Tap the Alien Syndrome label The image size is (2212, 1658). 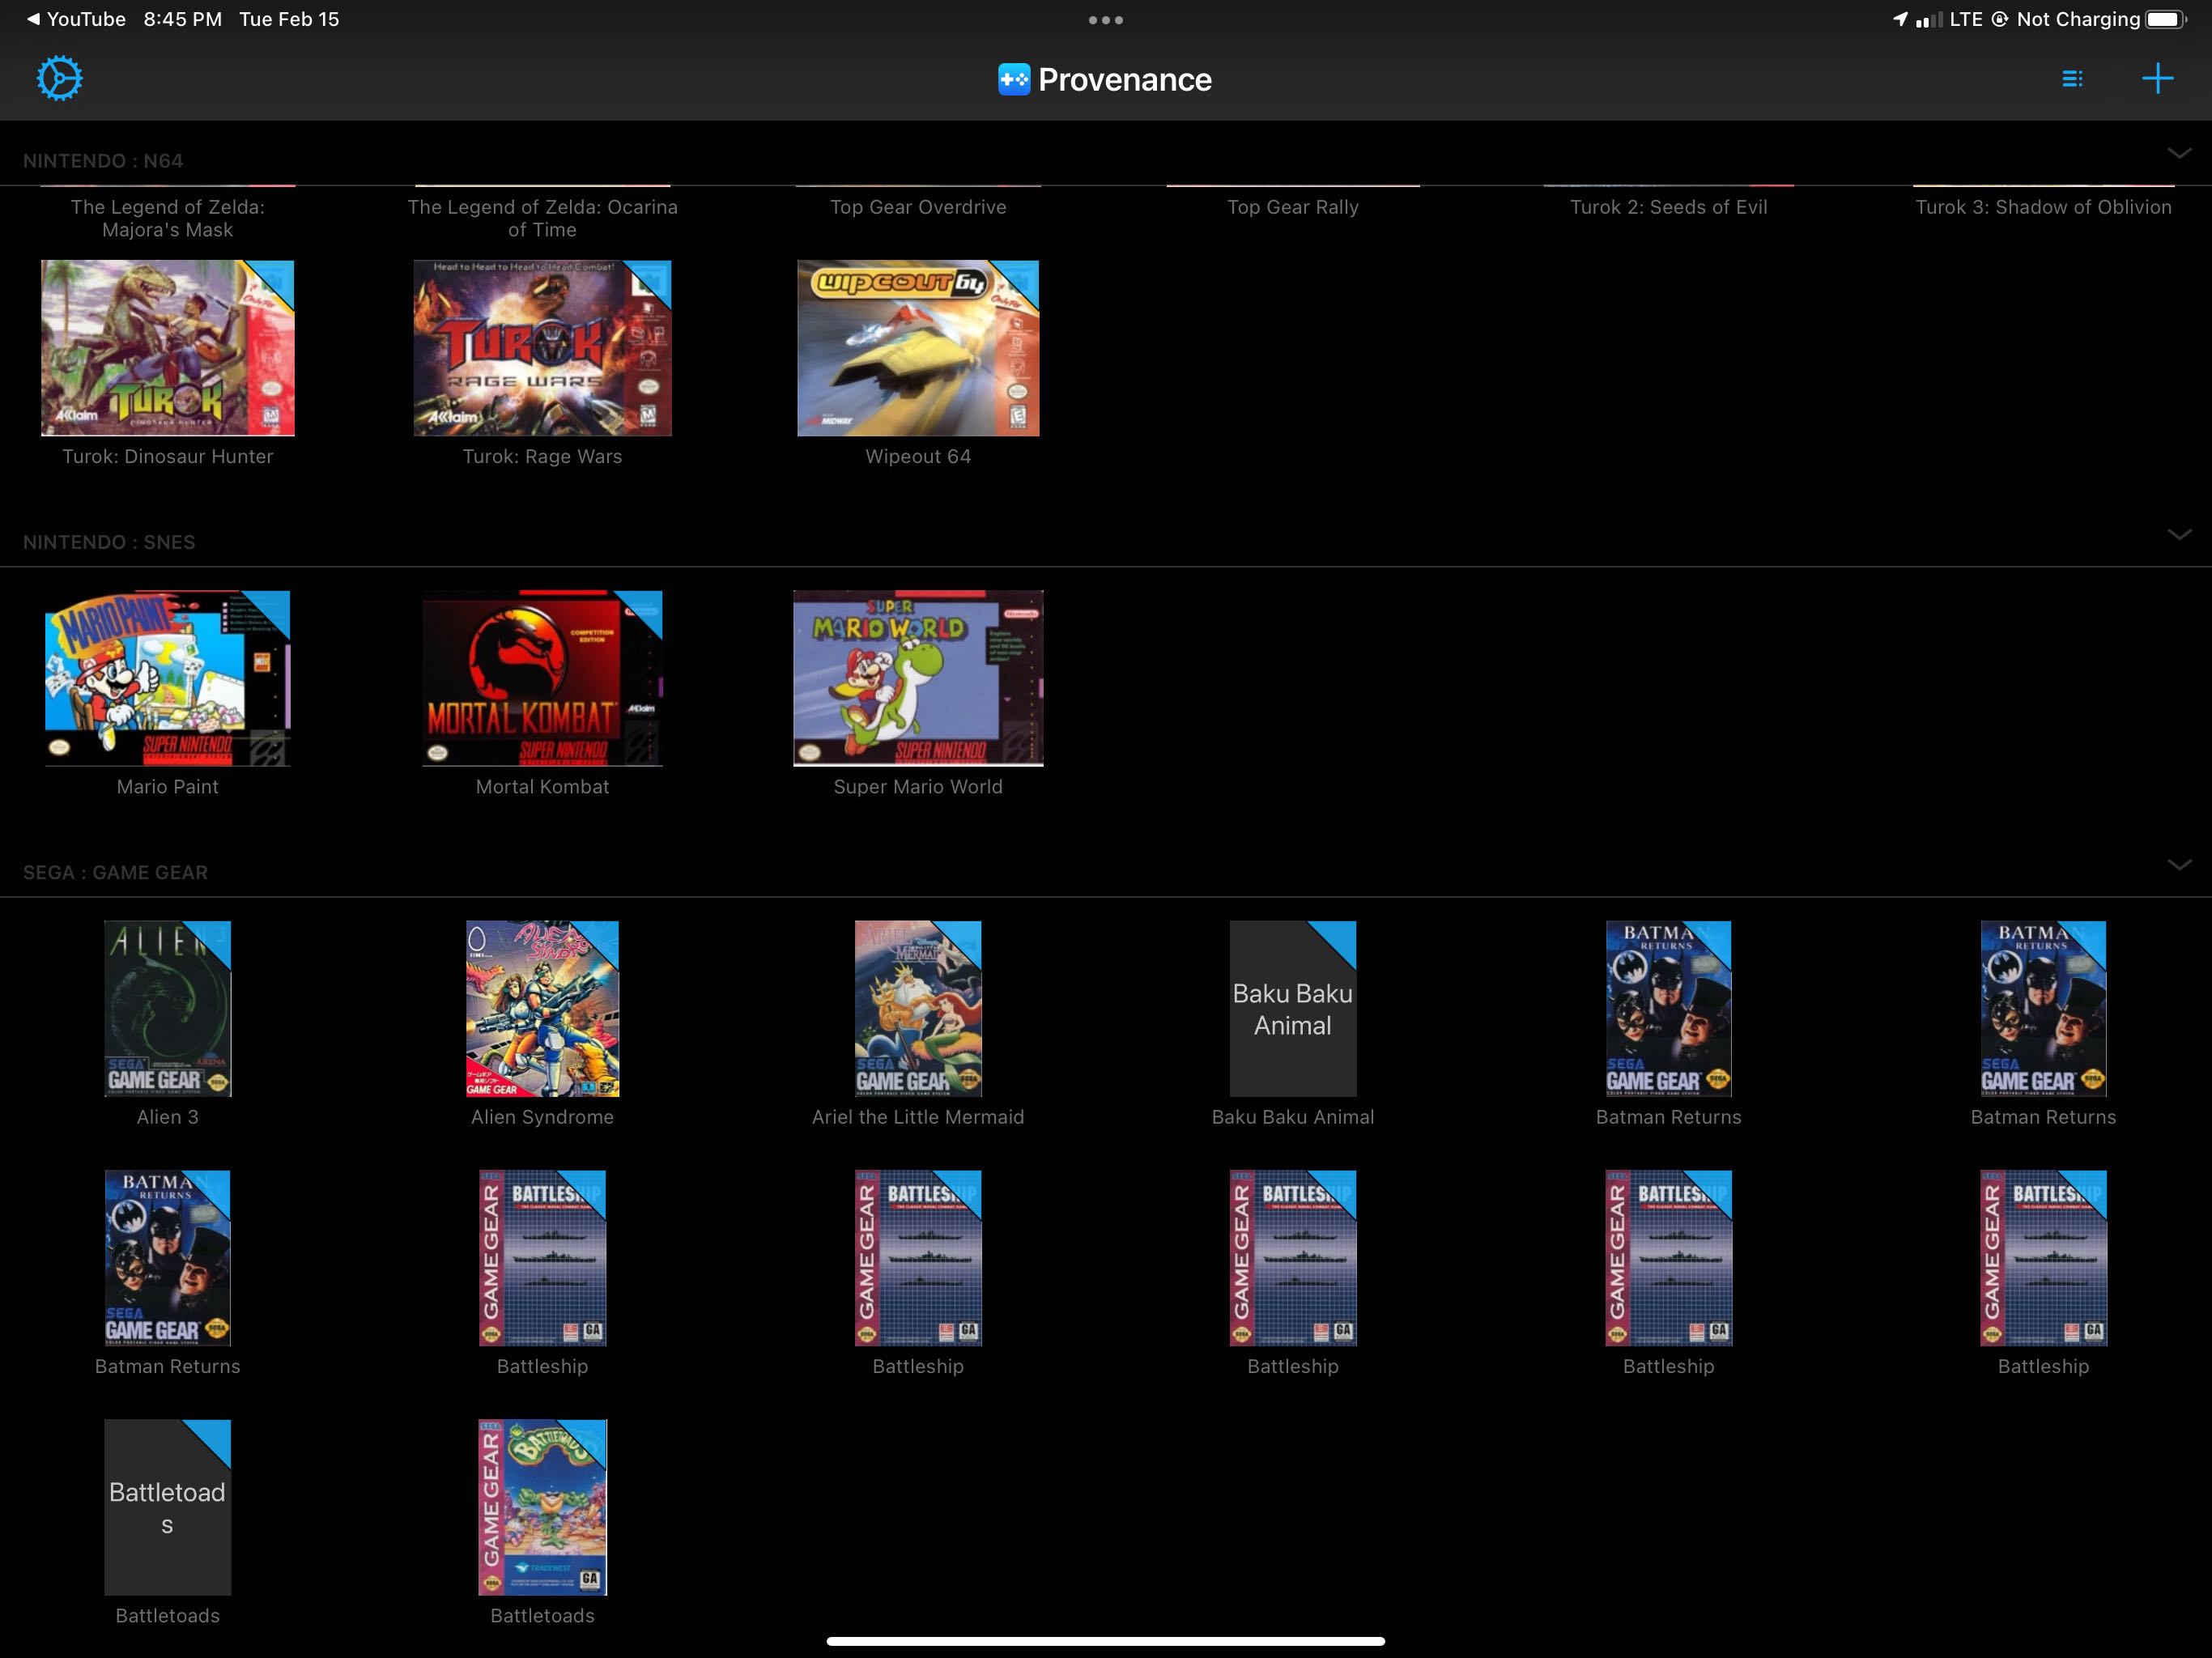[x=543, y=1116]
